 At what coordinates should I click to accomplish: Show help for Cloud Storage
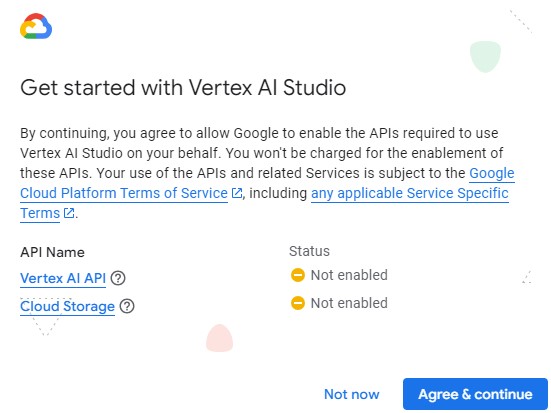(x=127, y=306)
